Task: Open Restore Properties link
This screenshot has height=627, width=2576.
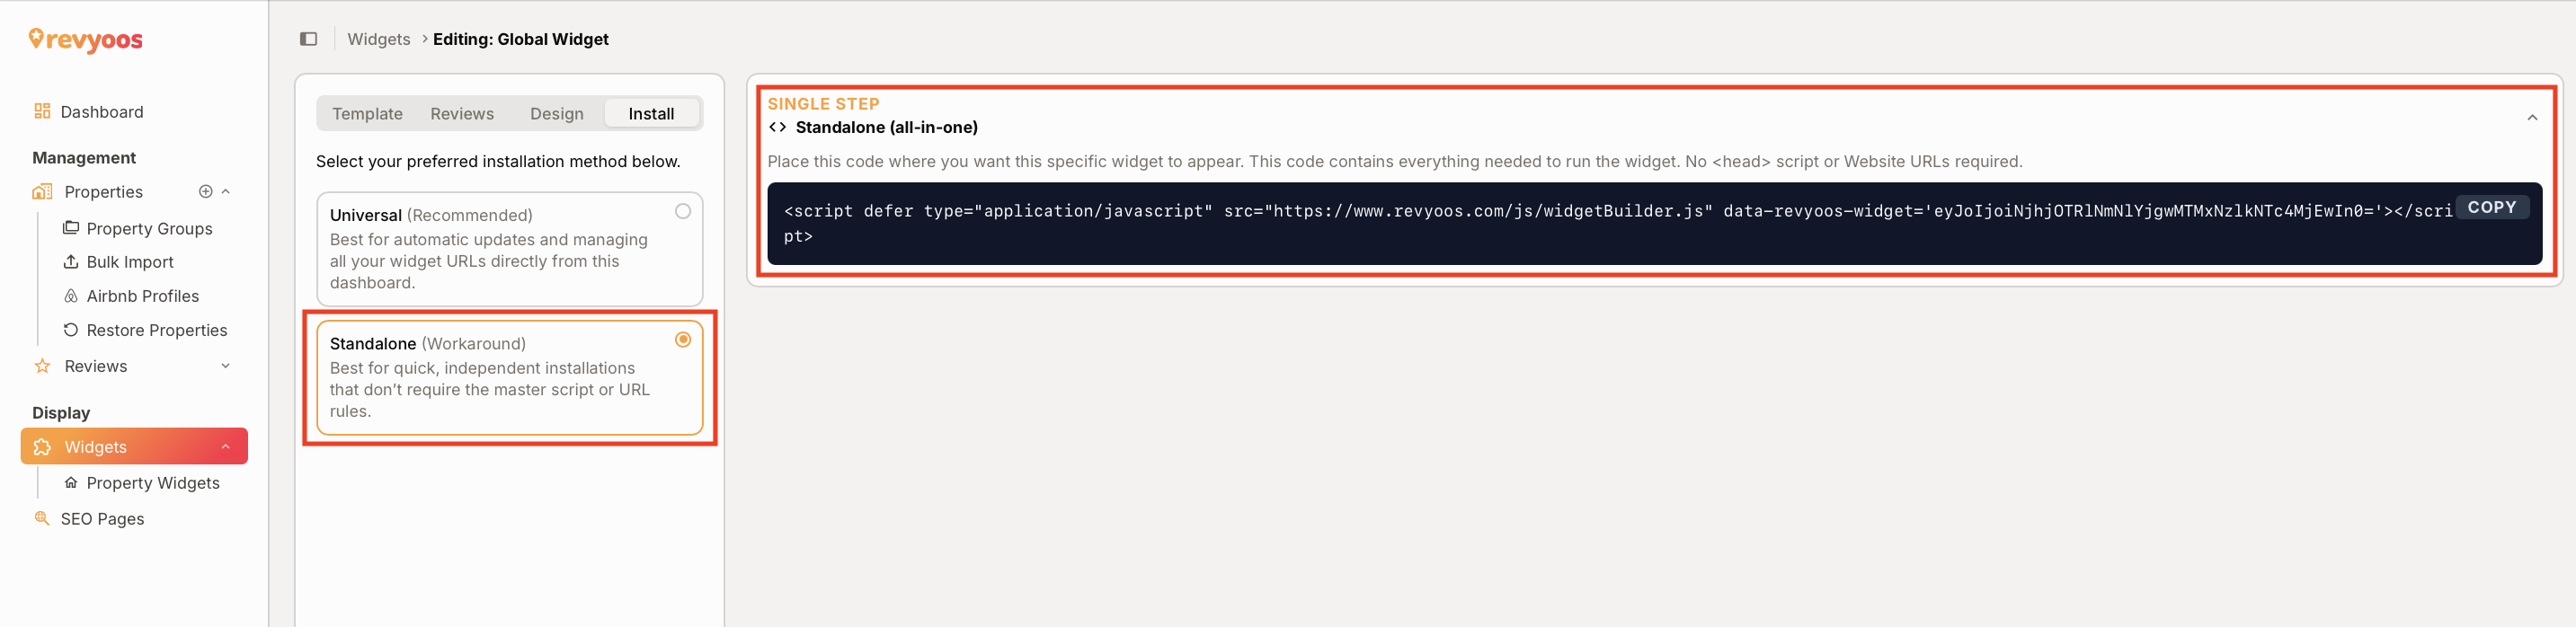Action: [157, 330]
